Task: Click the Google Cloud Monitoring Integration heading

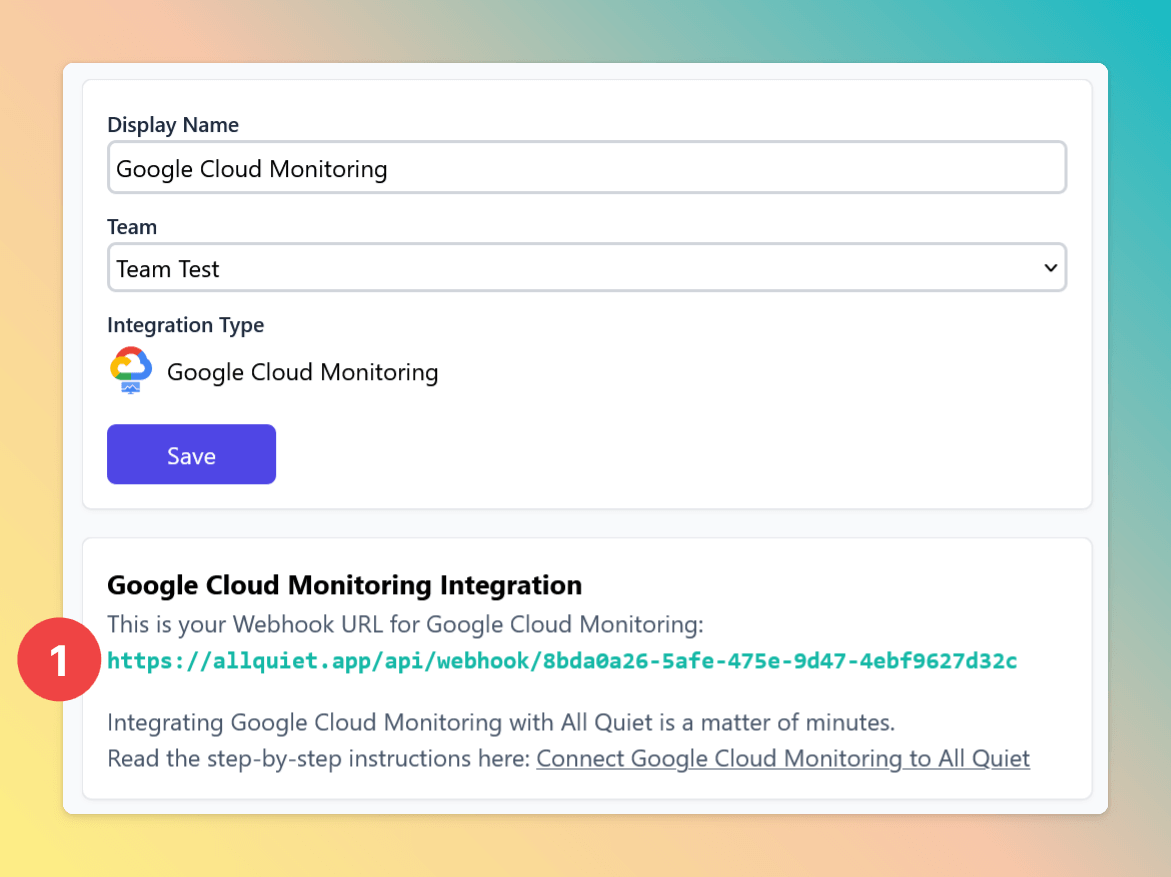Action: (344, 585)
